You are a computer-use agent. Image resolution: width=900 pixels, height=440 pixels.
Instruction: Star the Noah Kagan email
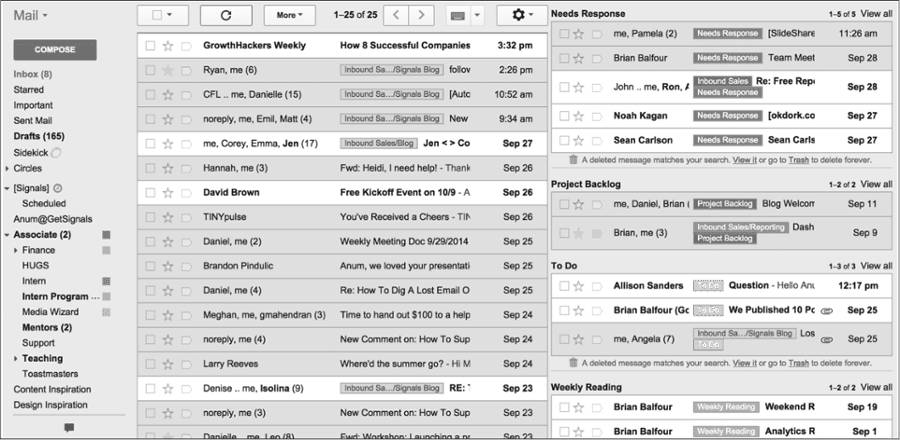pos(579,116)
